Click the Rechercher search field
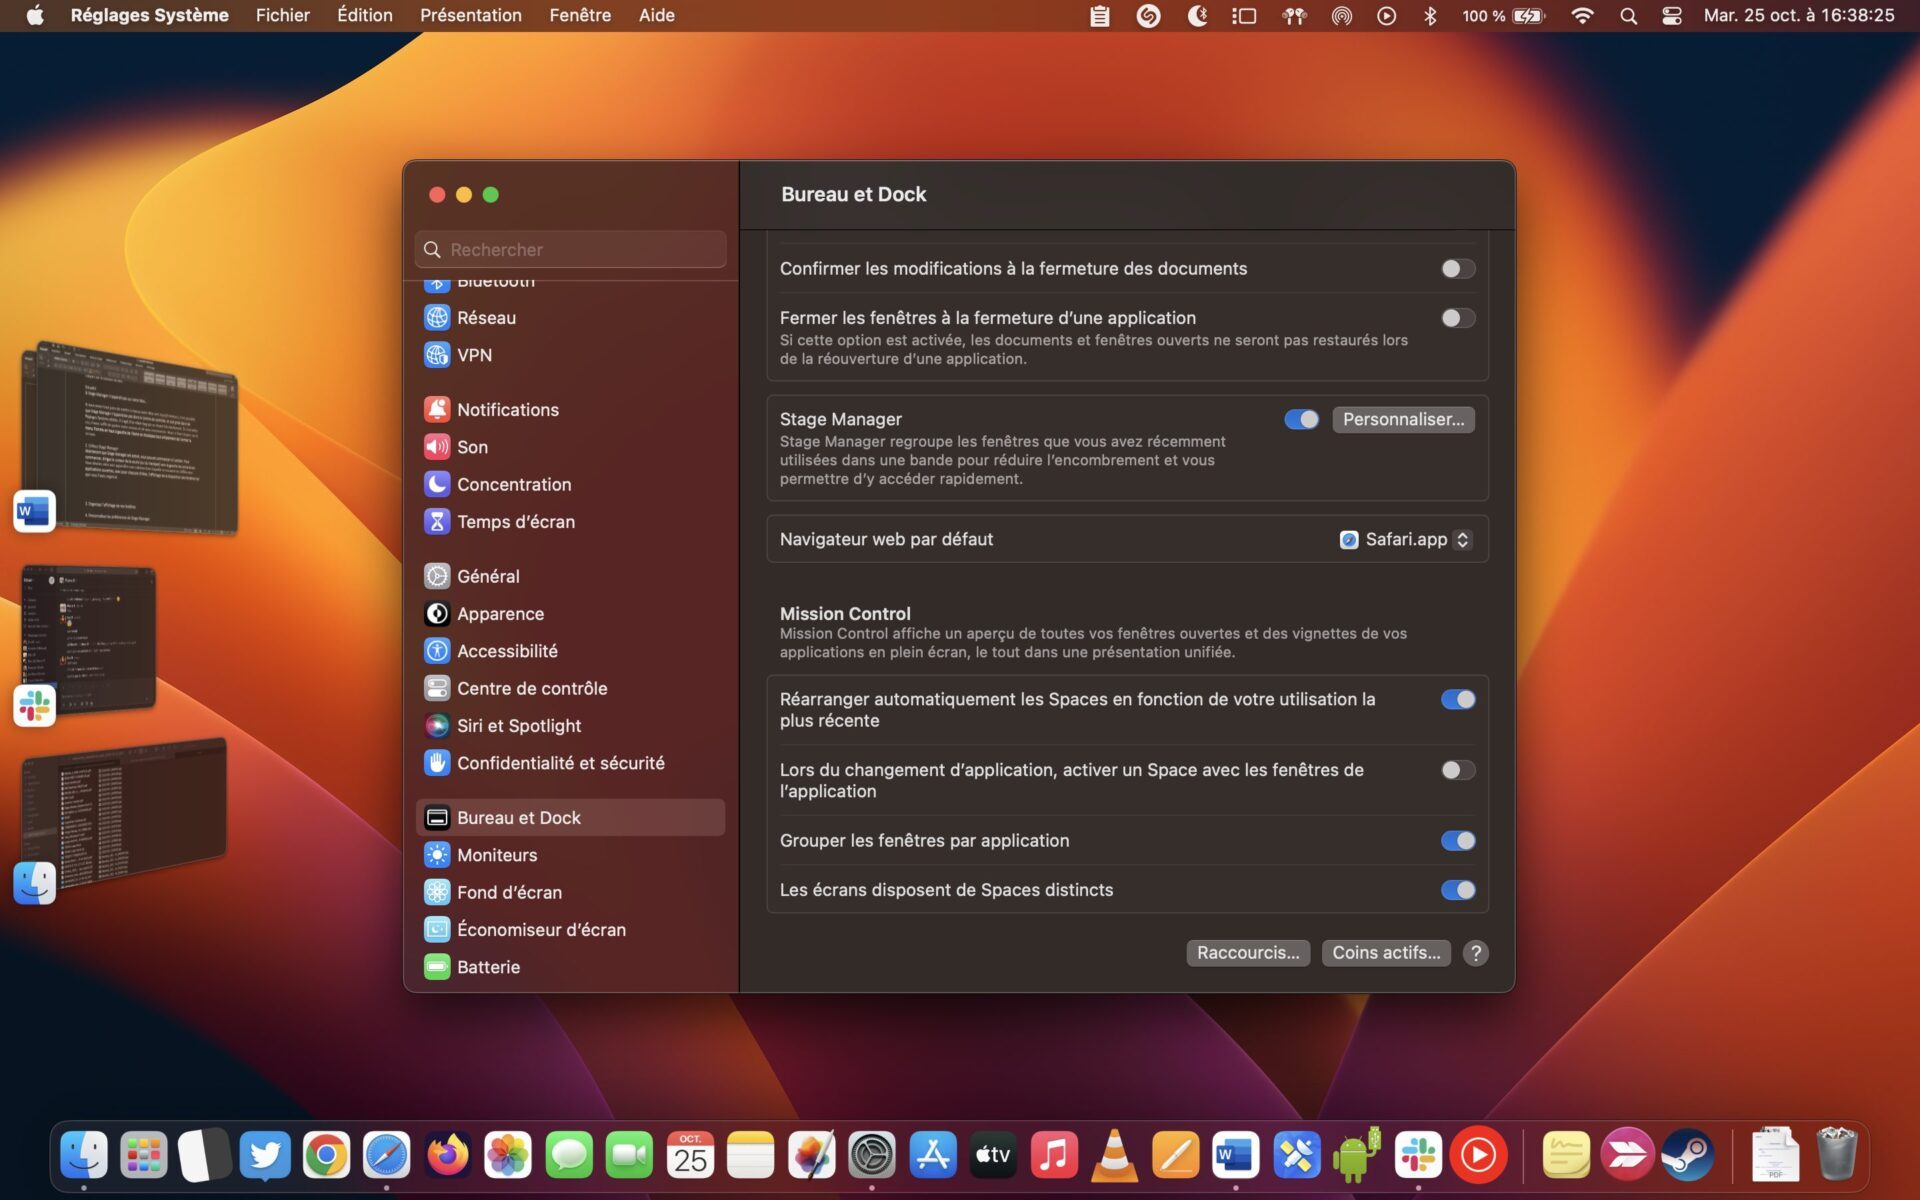 point(571,250)
